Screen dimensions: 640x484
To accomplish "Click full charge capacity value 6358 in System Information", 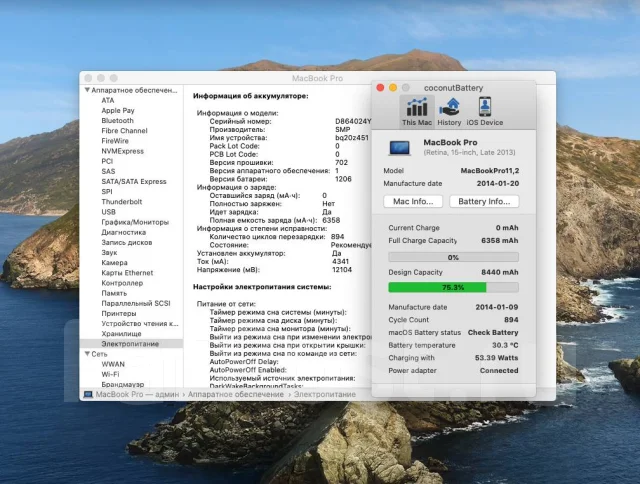I will pos(331,220).
